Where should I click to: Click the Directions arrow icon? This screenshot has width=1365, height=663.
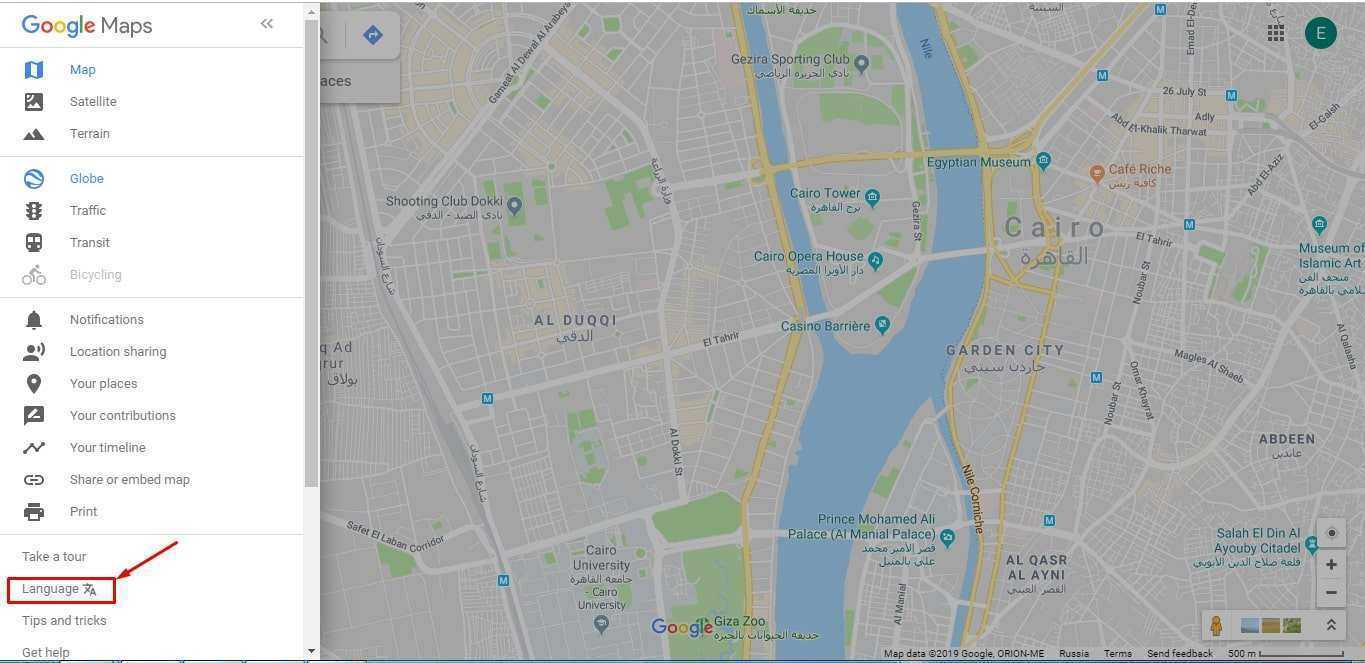click(x=373, y=35)
